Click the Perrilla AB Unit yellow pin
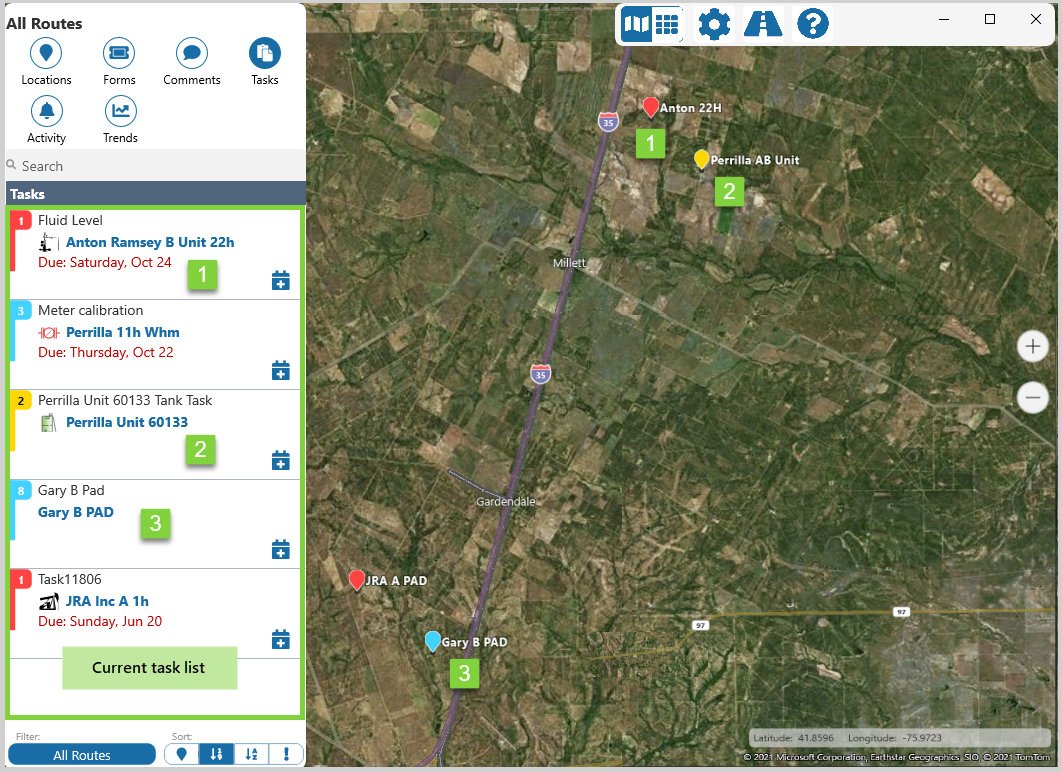Image resolution: width=1062 pixels, height=772 pixels. tap(702, 159)
